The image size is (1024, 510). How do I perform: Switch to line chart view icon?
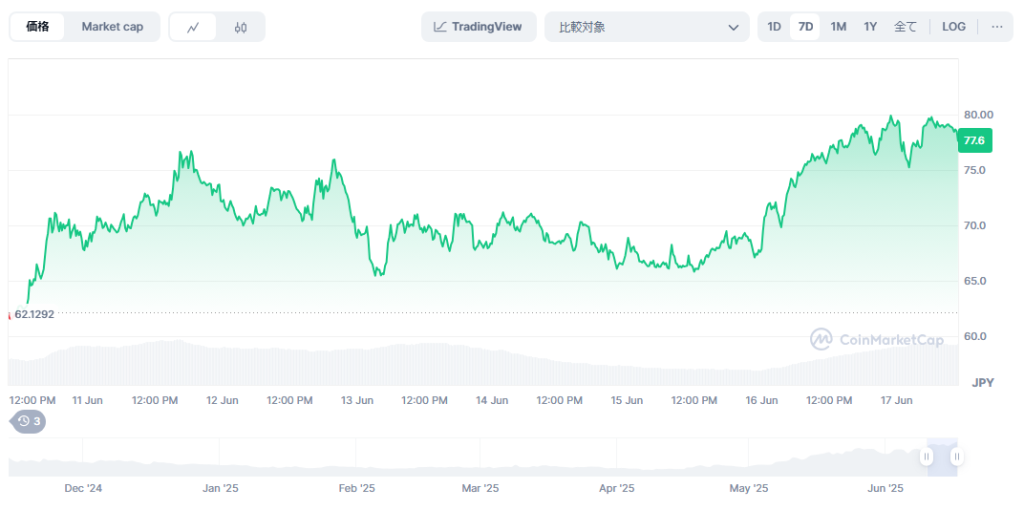193,27
